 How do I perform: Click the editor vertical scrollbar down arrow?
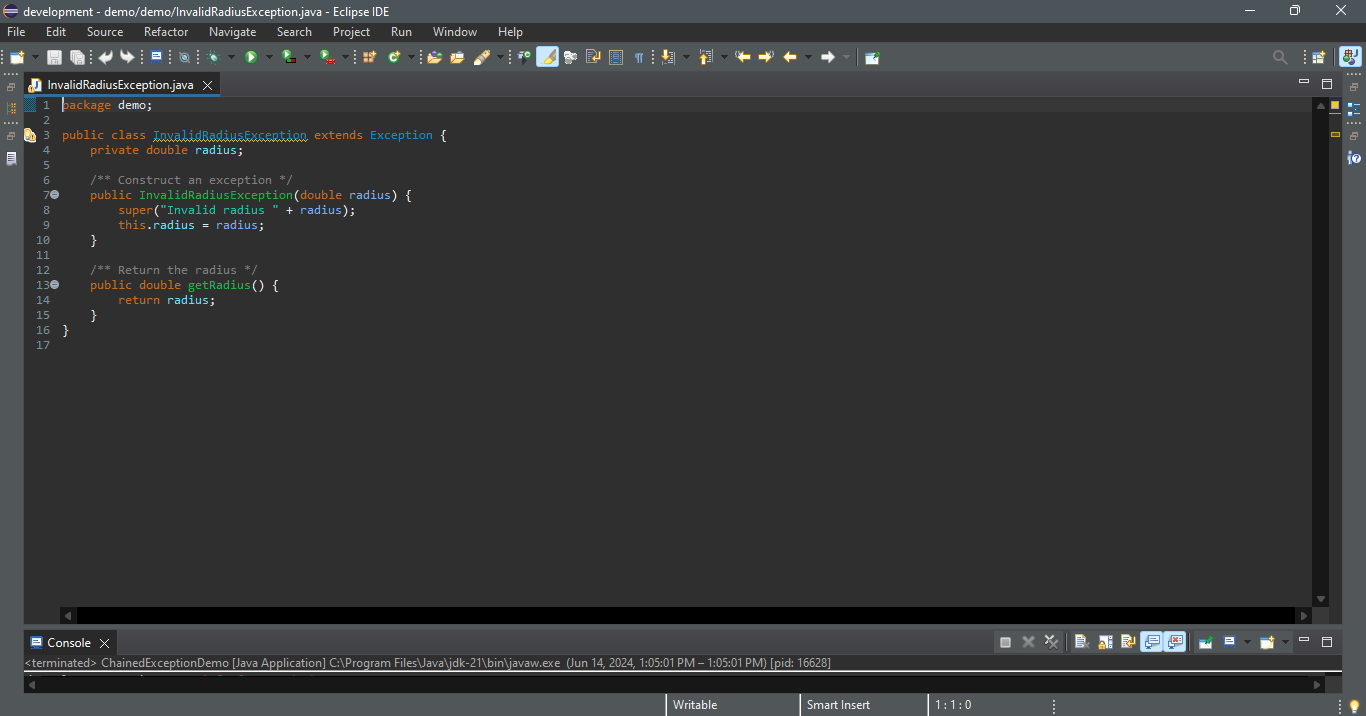coord(1320,599)
